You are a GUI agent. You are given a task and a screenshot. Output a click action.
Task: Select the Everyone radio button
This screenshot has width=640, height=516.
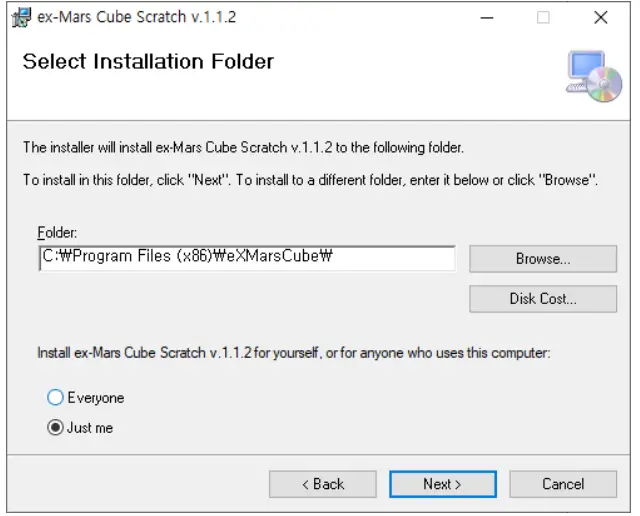pos(56,398)
